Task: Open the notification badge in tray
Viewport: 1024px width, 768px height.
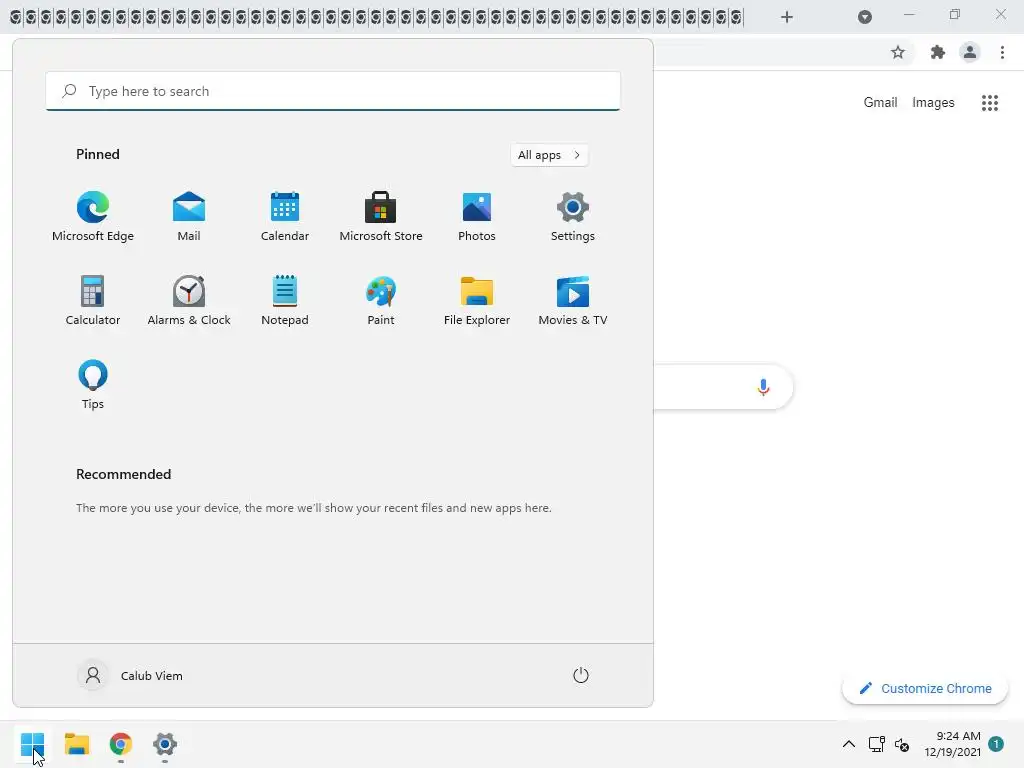Action: pos(996,744)
